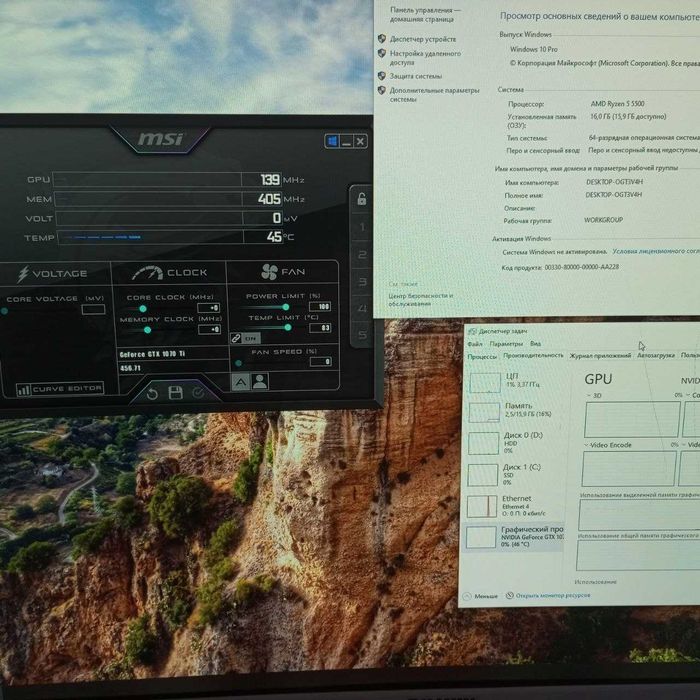Click the Power Limit slider knob
Screen dimensions: 700x700
pyautogui.click(x=286, y=307)
